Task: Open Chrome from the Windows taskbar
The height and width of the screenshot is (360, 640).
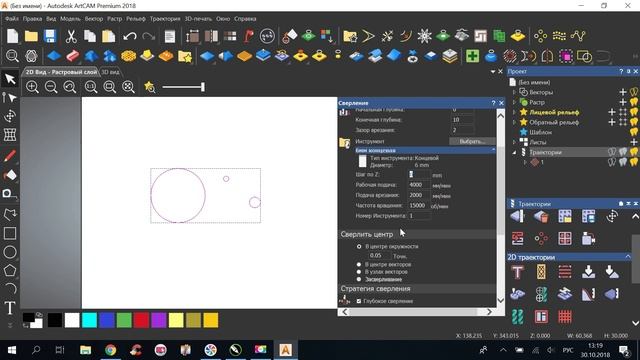Action: pos(110,350)
